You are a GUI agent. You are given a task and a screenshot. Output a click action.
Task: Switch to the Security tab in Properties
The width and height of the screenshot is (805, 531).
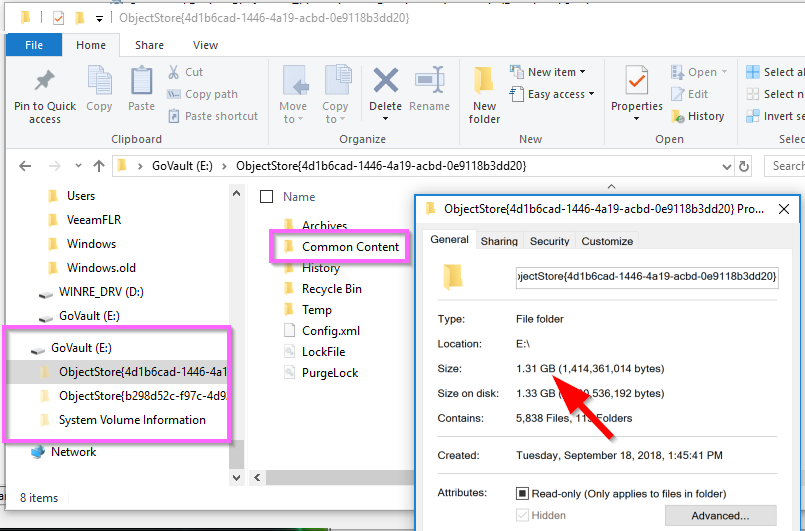[x=549, y=241]
